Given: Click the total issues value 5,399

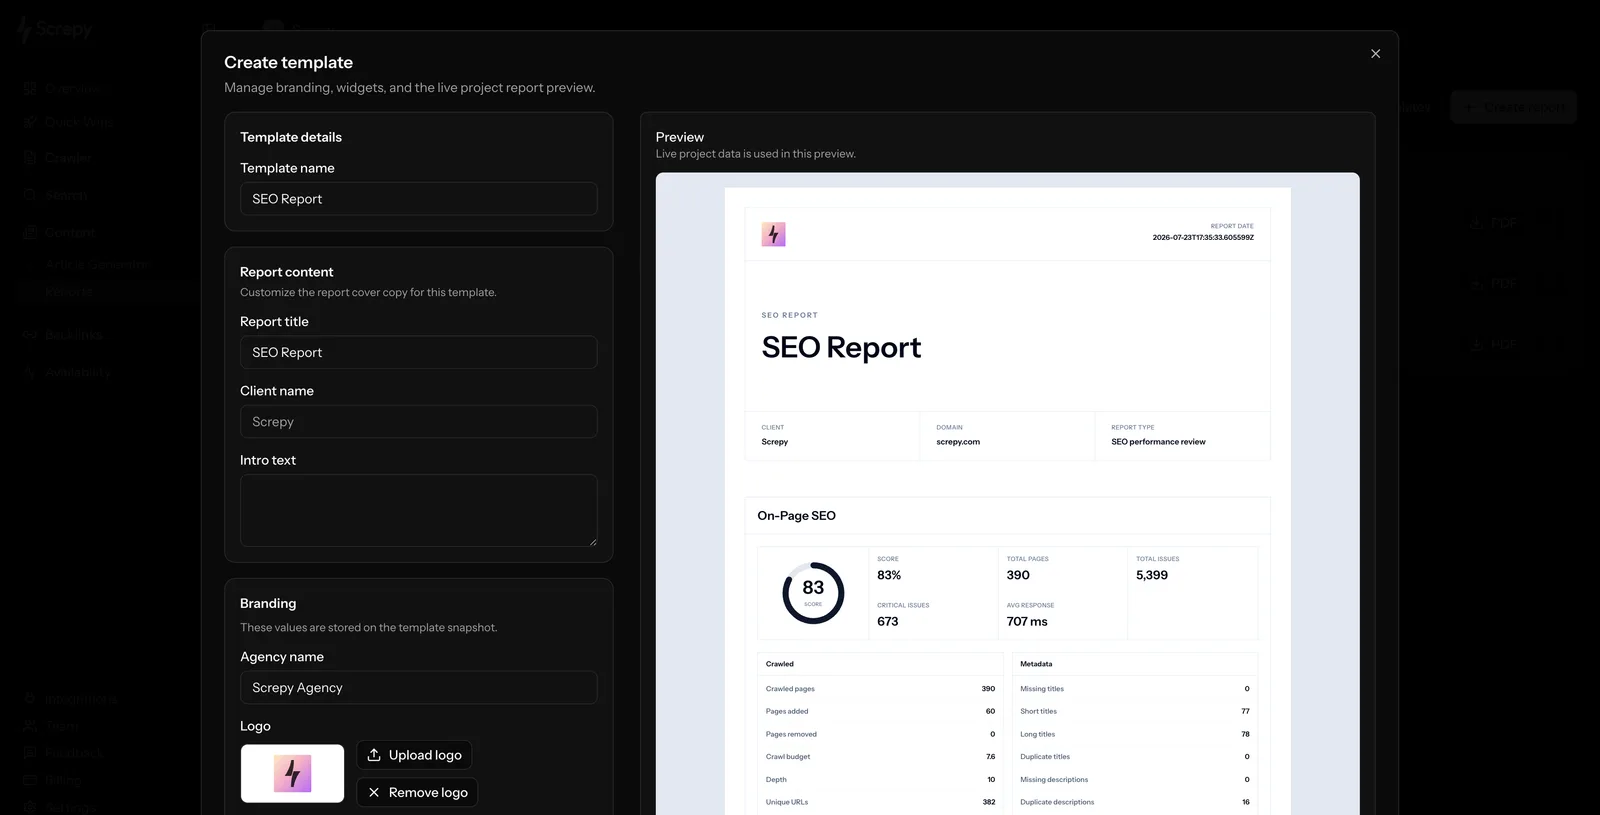Looking at the screenshot, I should (x=1152, y=575).
